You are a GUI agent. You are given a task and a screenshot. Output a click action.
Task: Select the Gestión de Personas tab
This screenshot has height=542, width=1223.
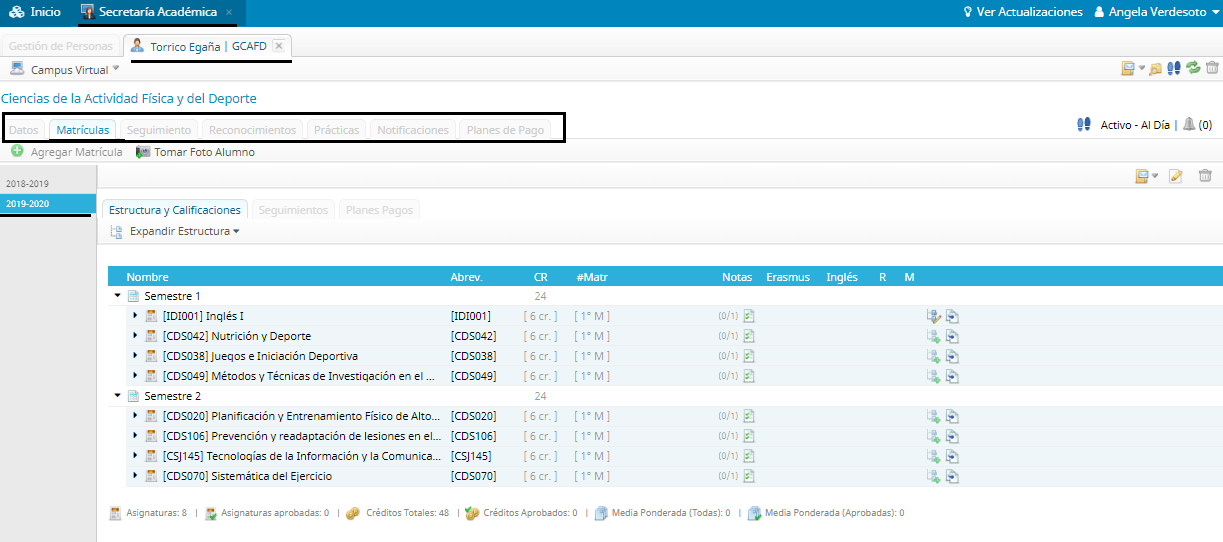(61, 46)
